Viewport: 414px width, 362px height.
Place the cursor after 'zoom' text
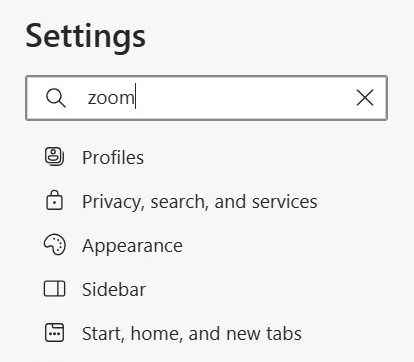(x=135, y=98)
